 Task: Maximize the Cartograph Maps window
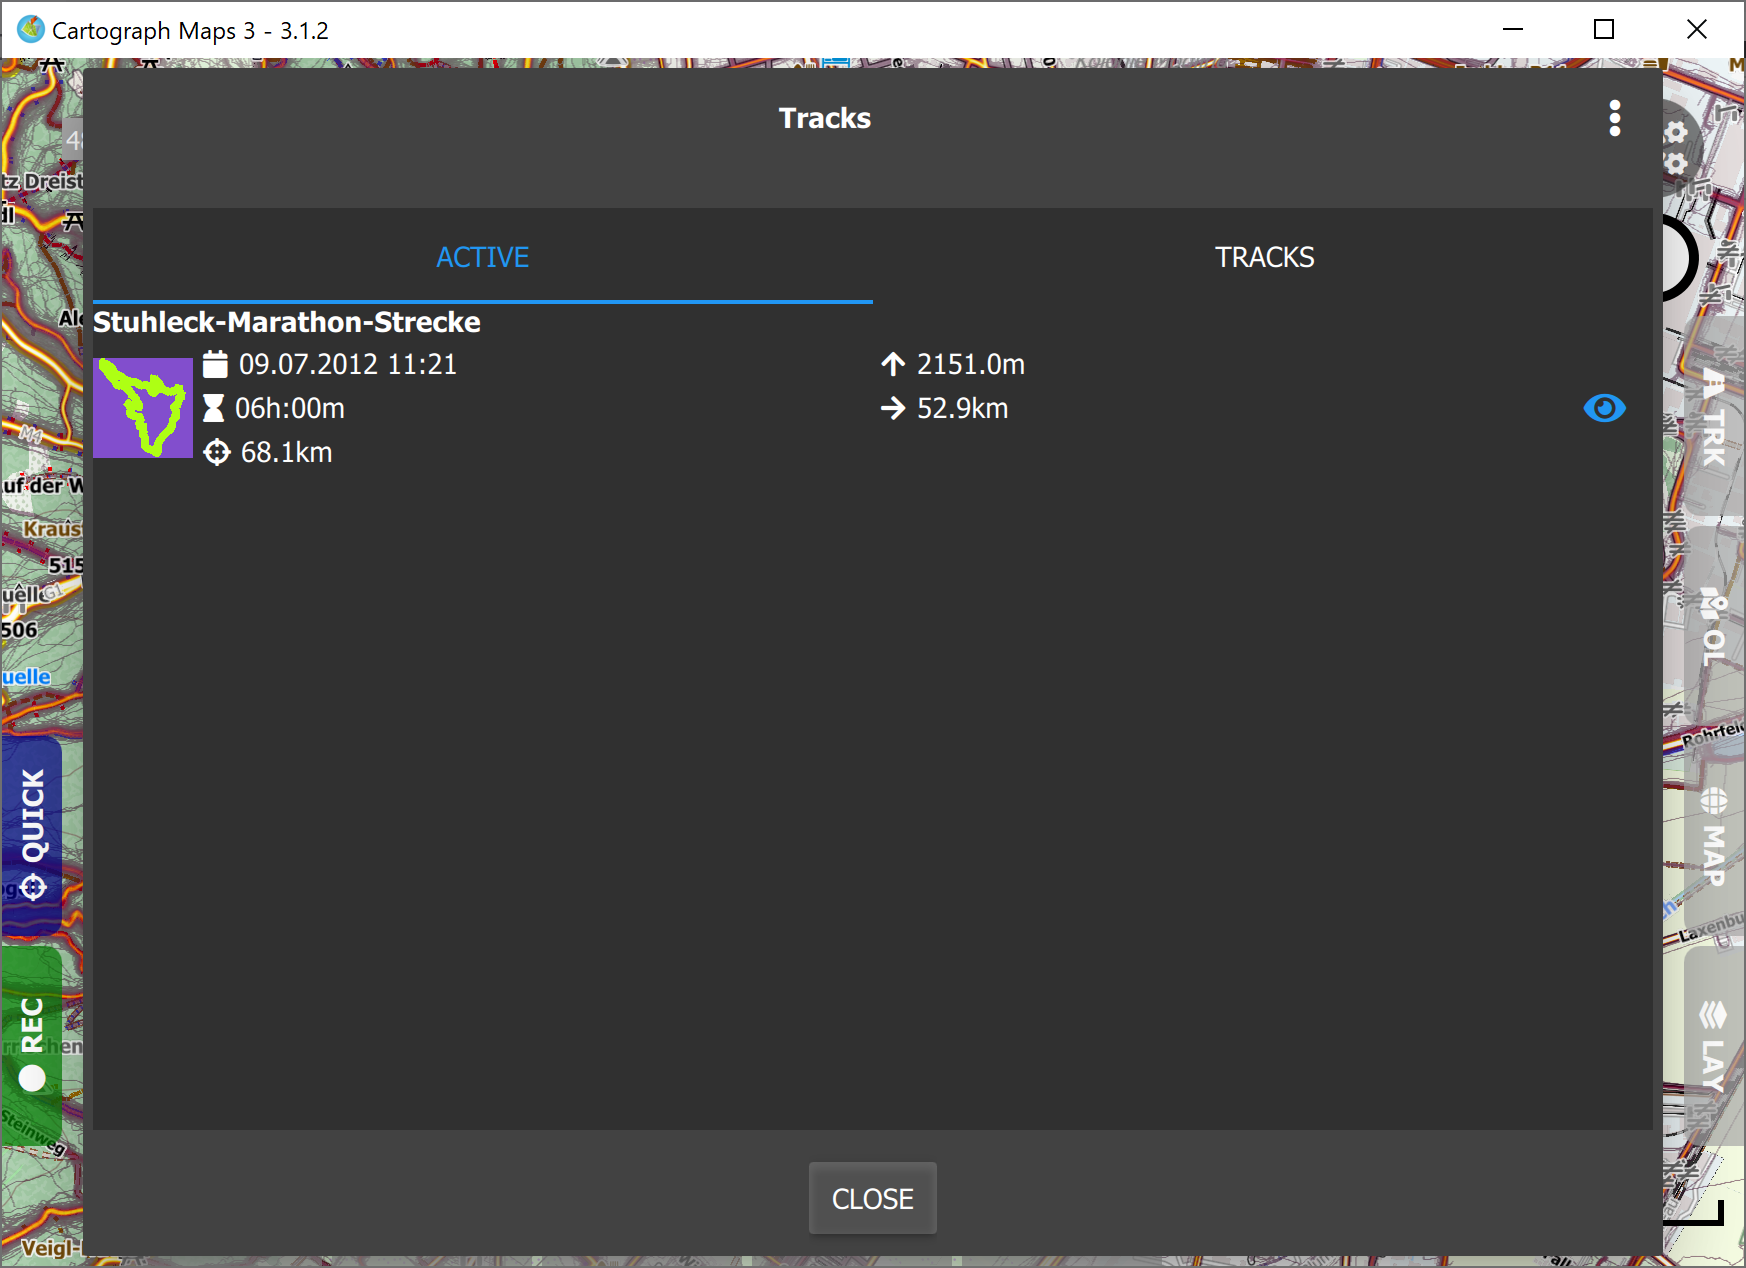(x=1604, y=30)
